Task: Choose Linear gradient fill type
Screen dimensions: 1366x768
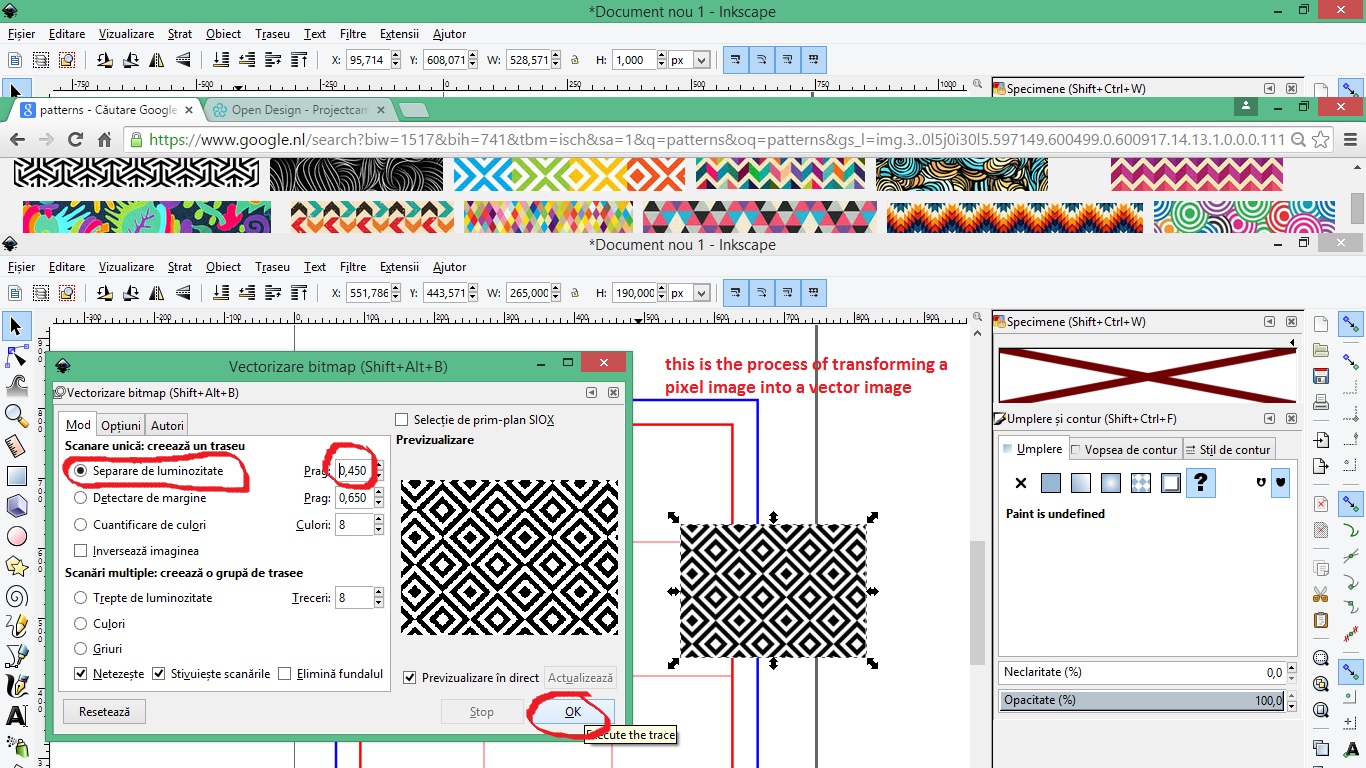Action: click(1081, 483)
